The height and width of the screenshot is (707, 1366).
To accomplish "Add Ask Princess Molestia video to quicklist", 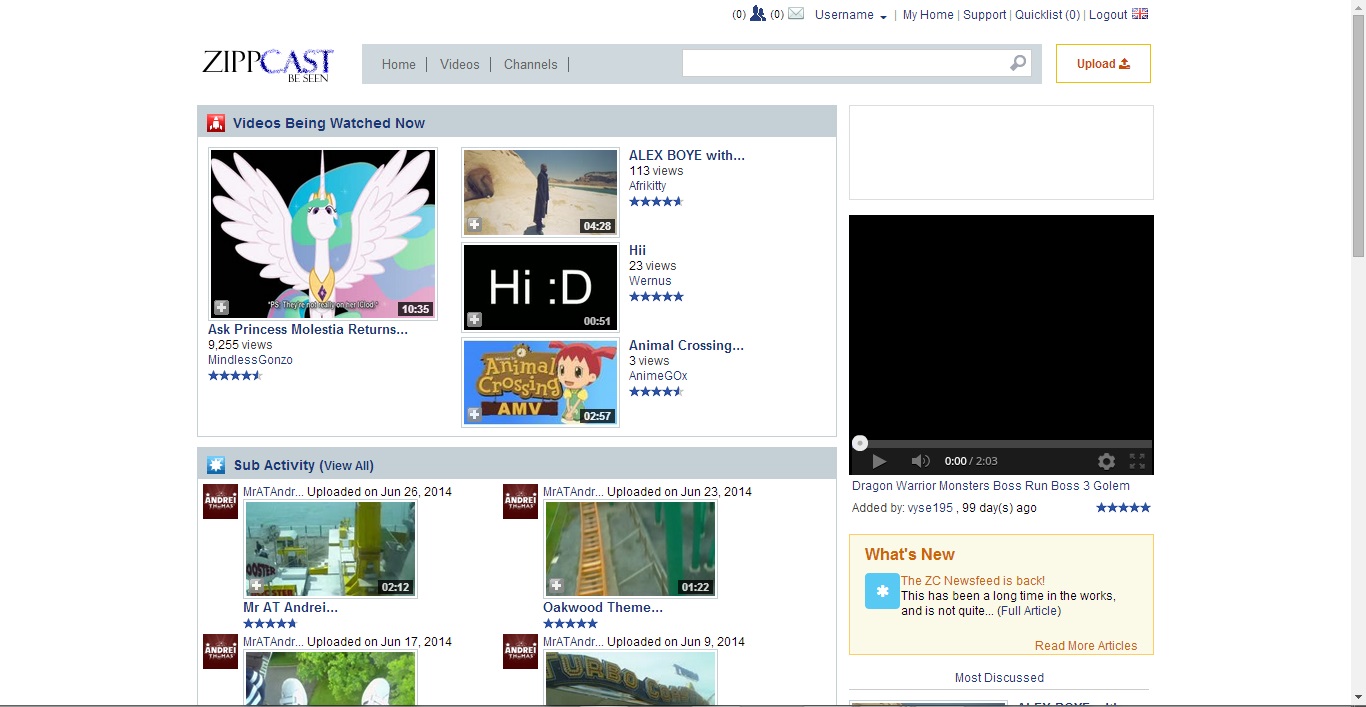I will (221, 308).
